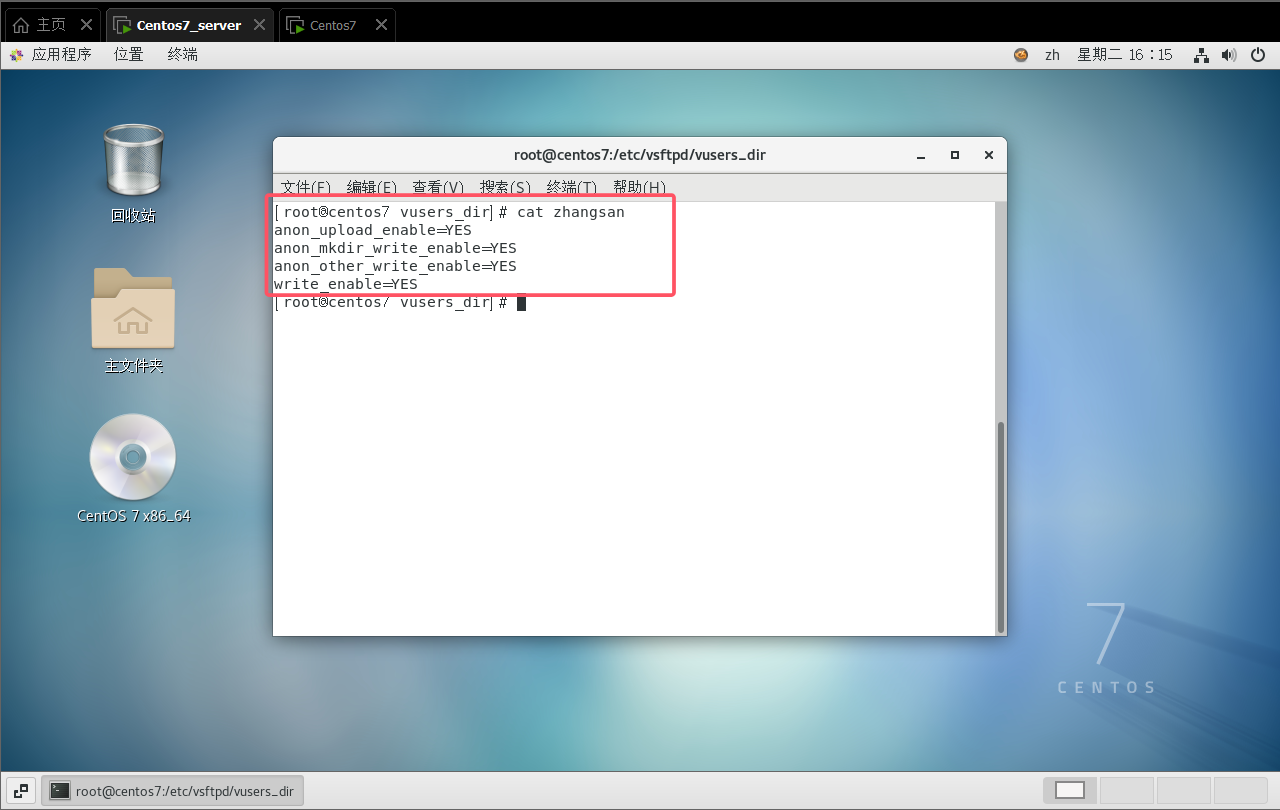Viewport: 1280px width, 810px height.
Task: Click the terminal taskbar button at bottom
Action: (173, 791)
